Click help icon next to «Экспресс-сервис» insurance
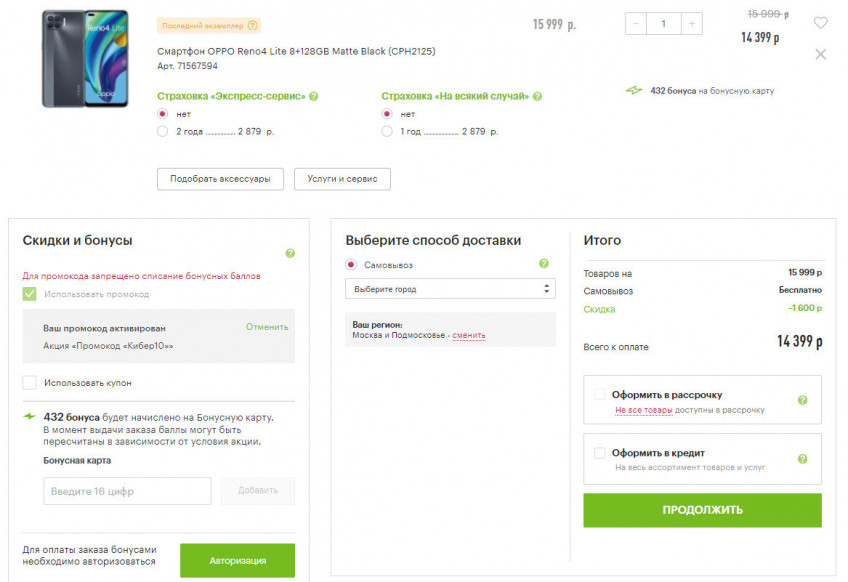The image size is (848, 582). pos(314,97)
